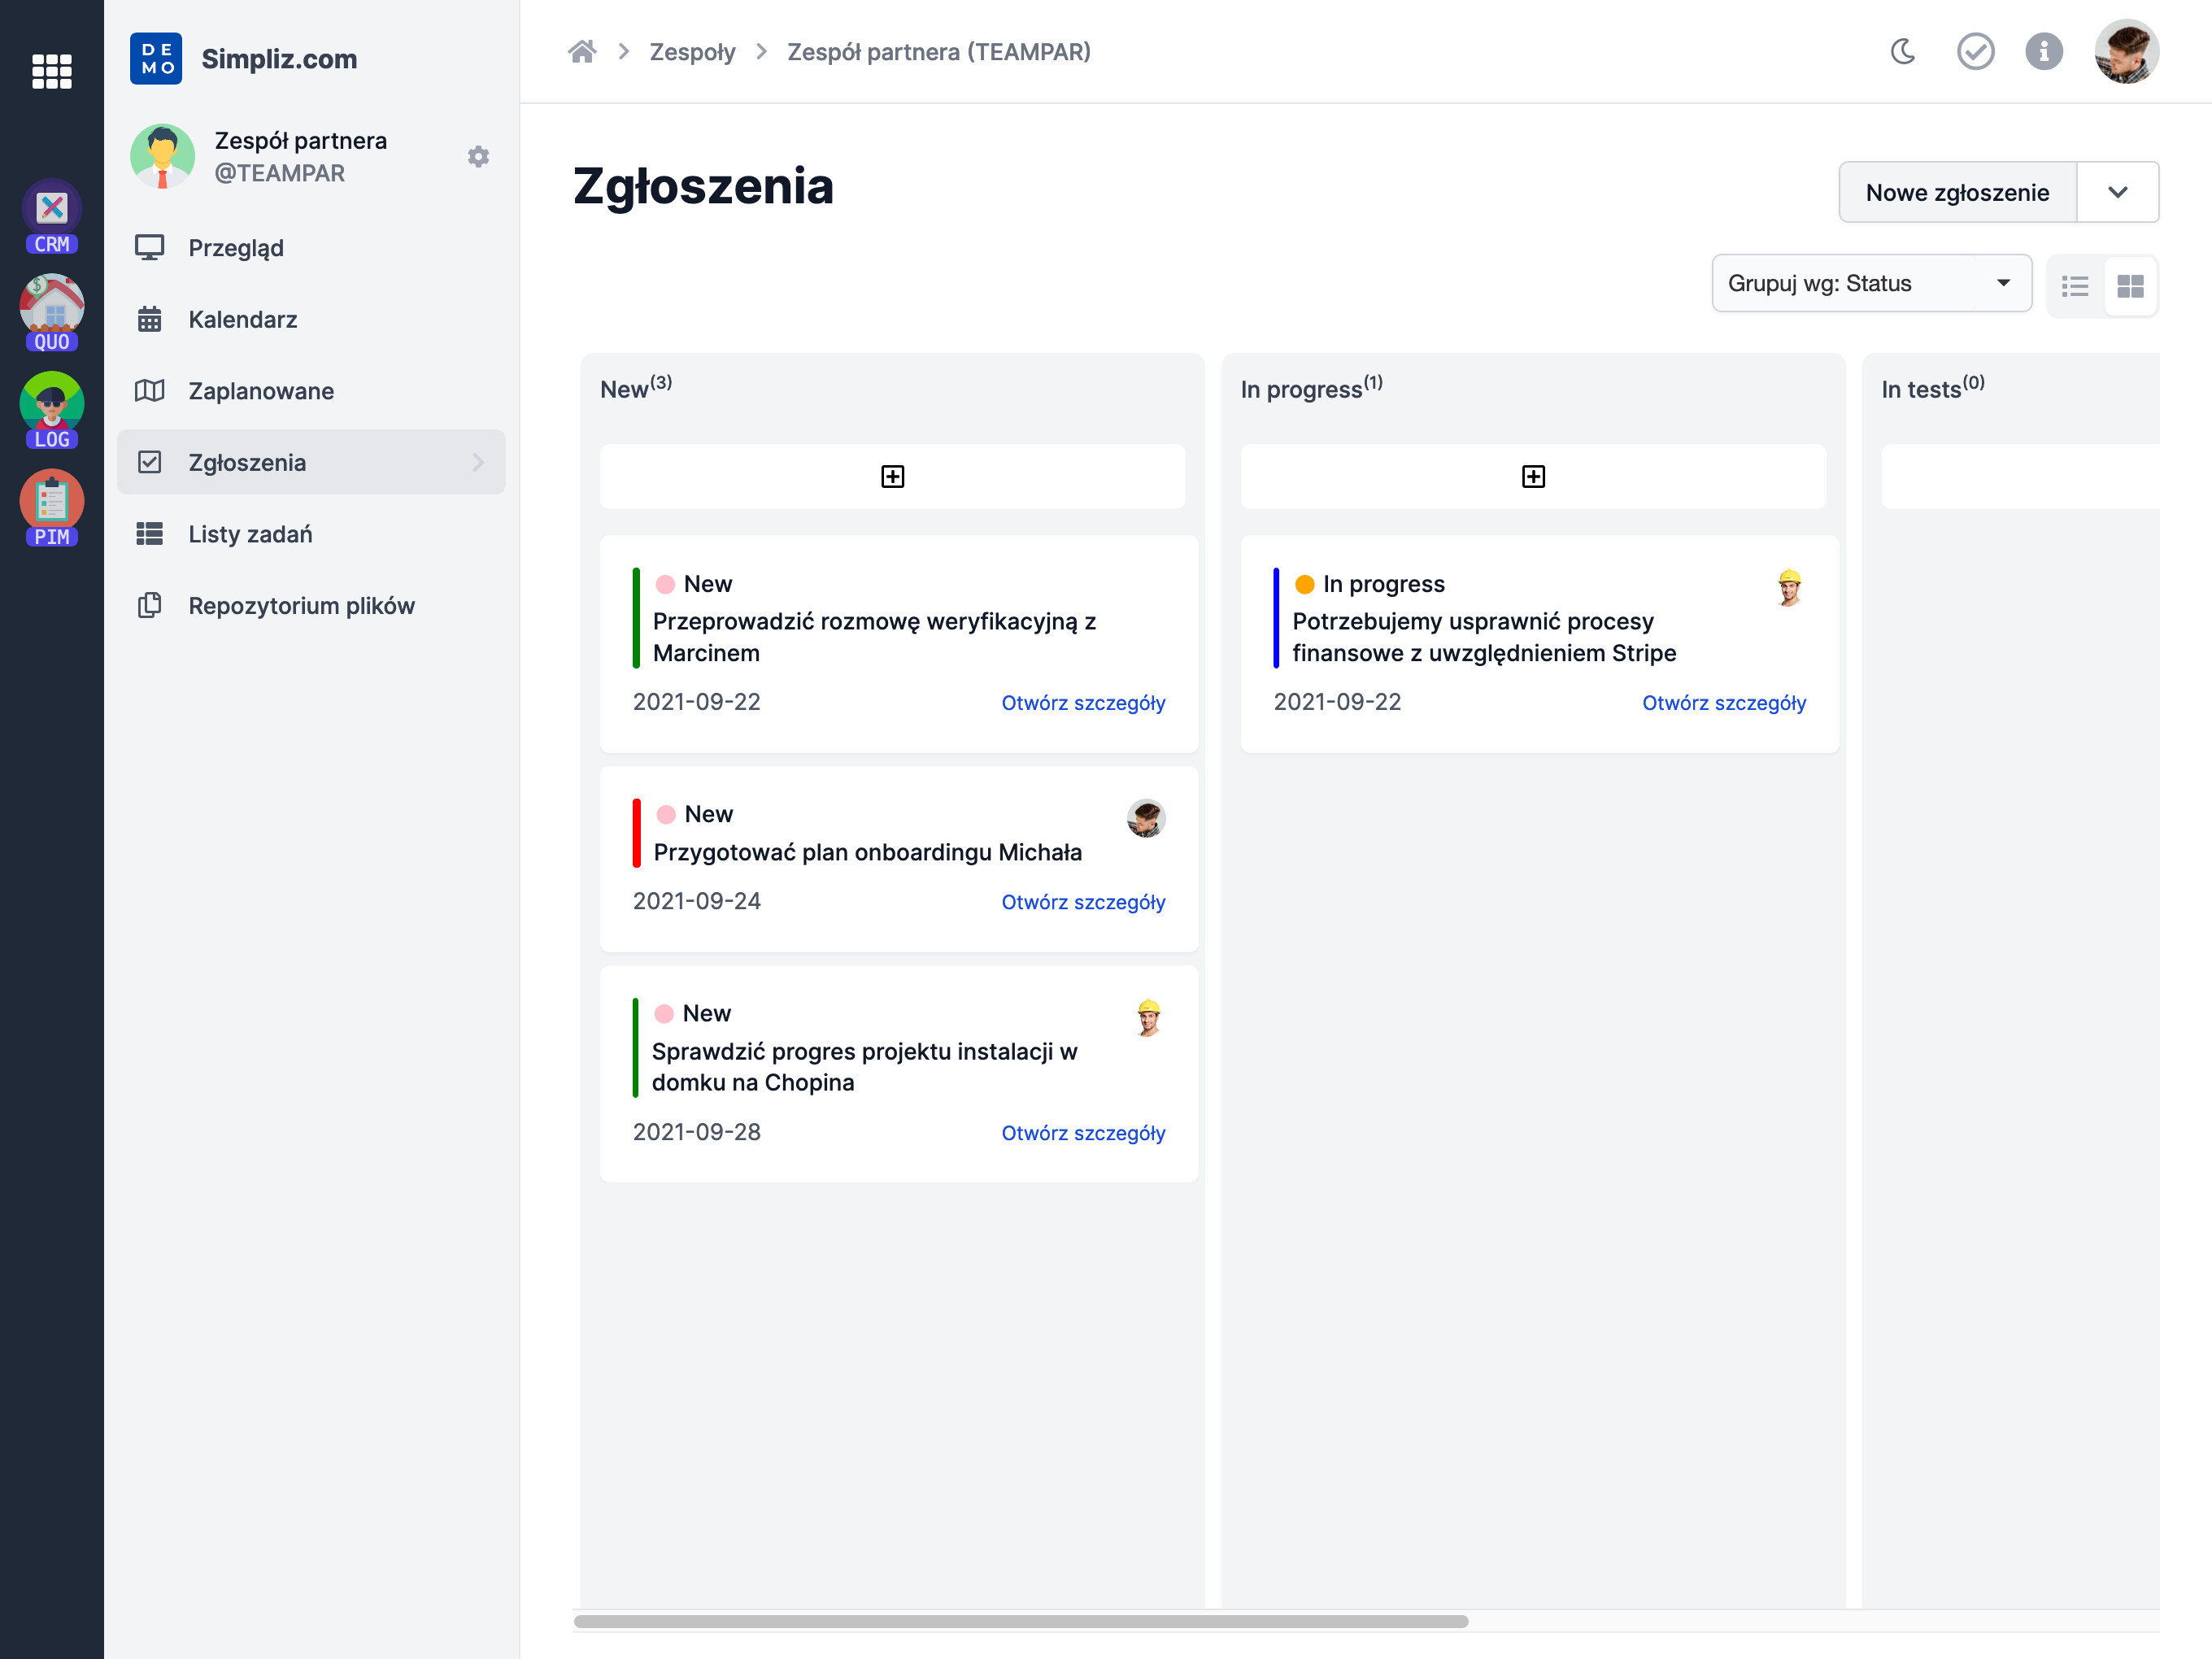Screen dimensions: 2212x1659
Task: Click the Przegląd monitor icon
Action: 149,248
